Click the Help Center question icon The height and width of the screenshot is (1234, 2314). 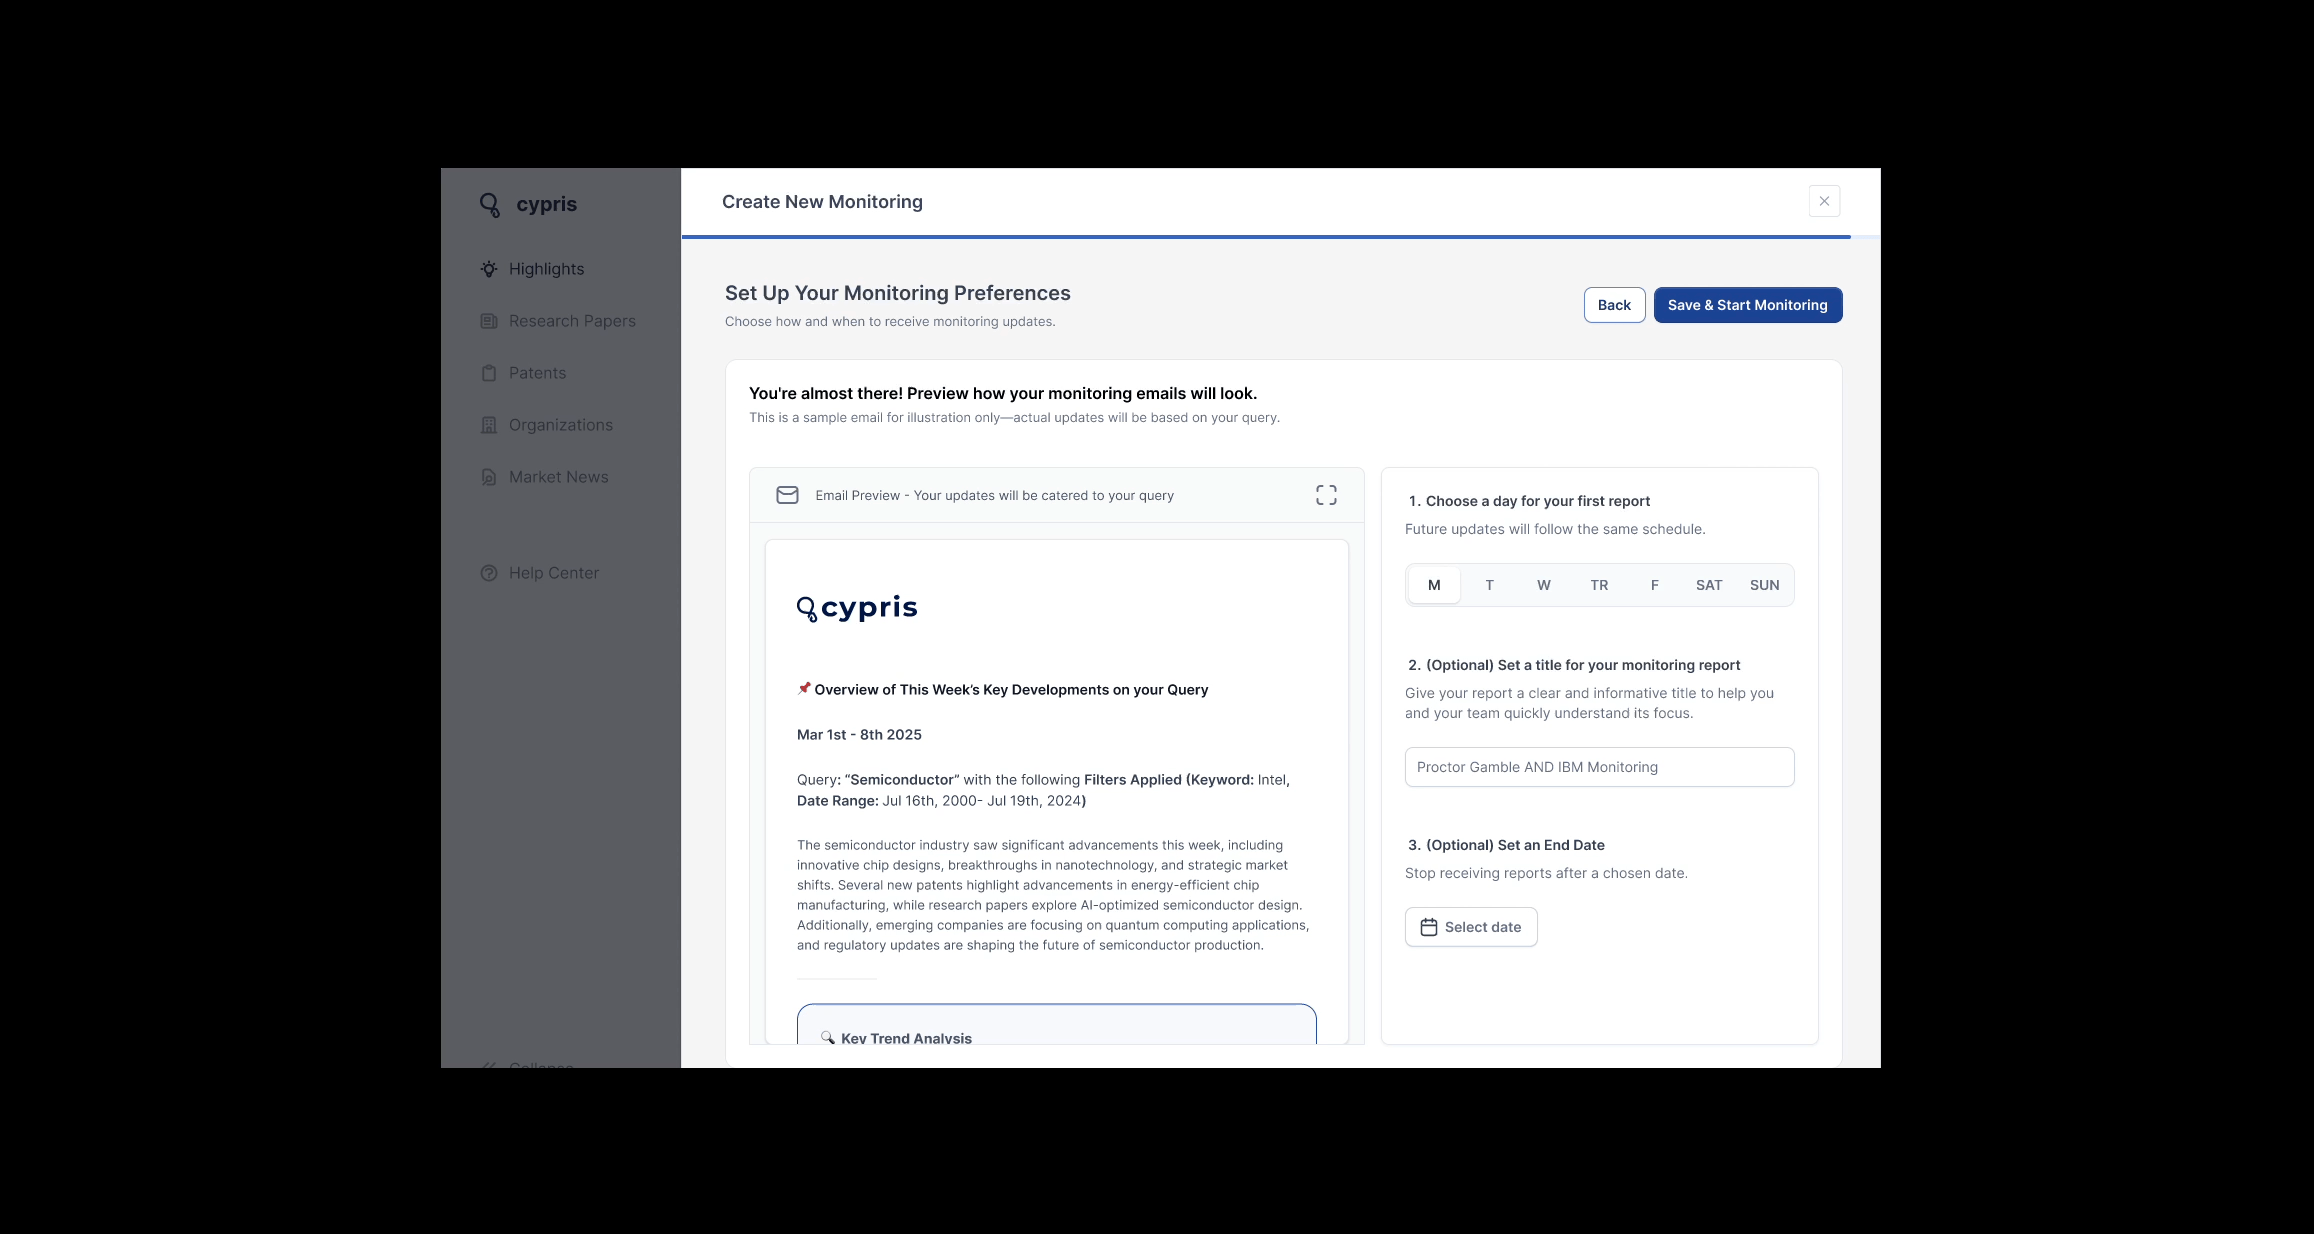click(x=489, y=573)
